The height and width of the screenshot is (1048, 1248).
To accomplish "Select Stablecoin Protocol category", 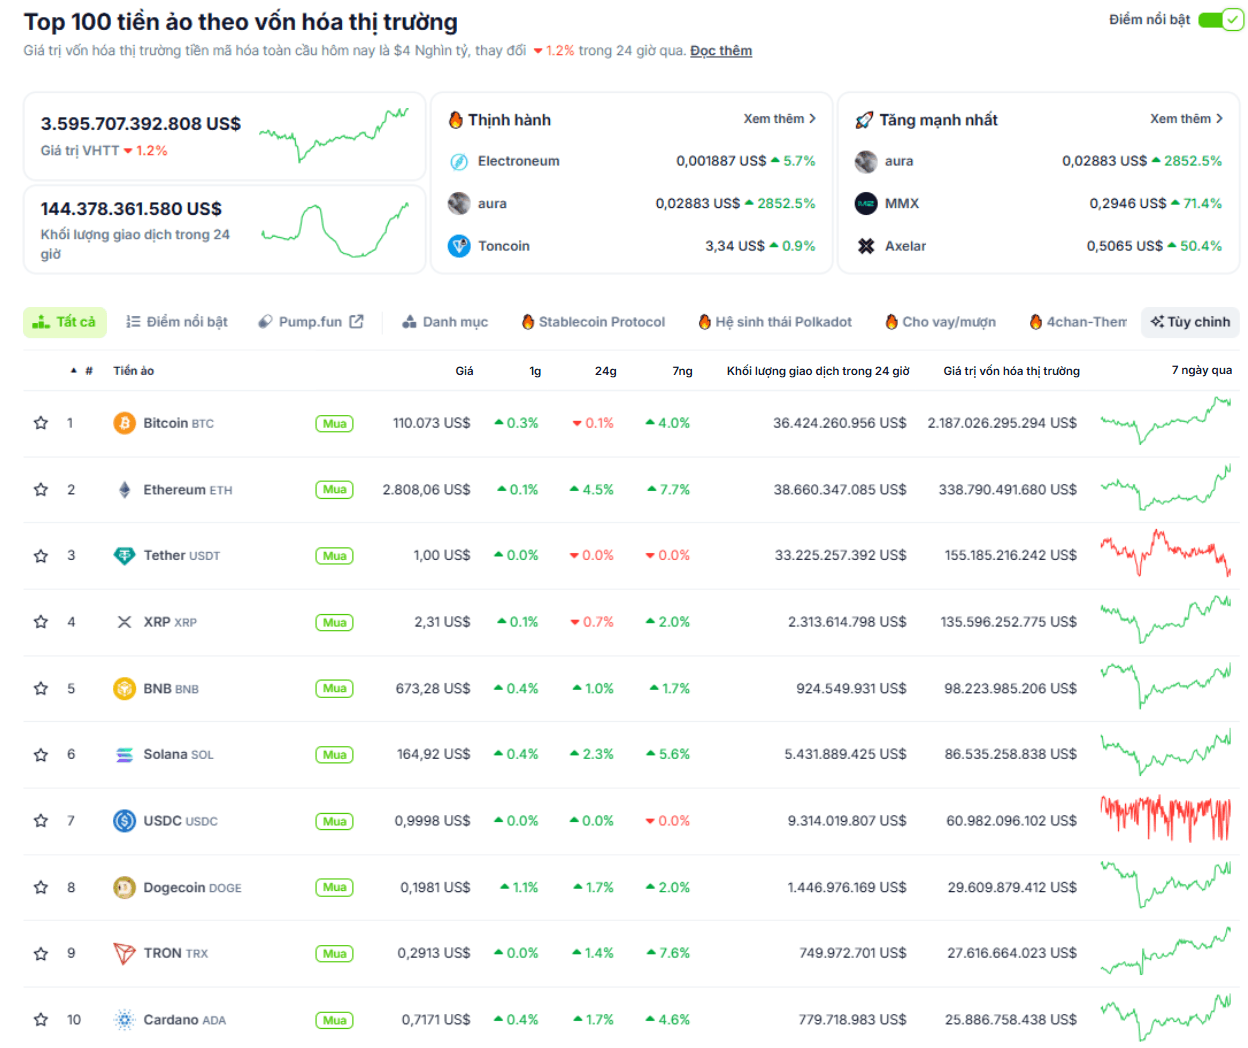I will [x=593, y=322].
